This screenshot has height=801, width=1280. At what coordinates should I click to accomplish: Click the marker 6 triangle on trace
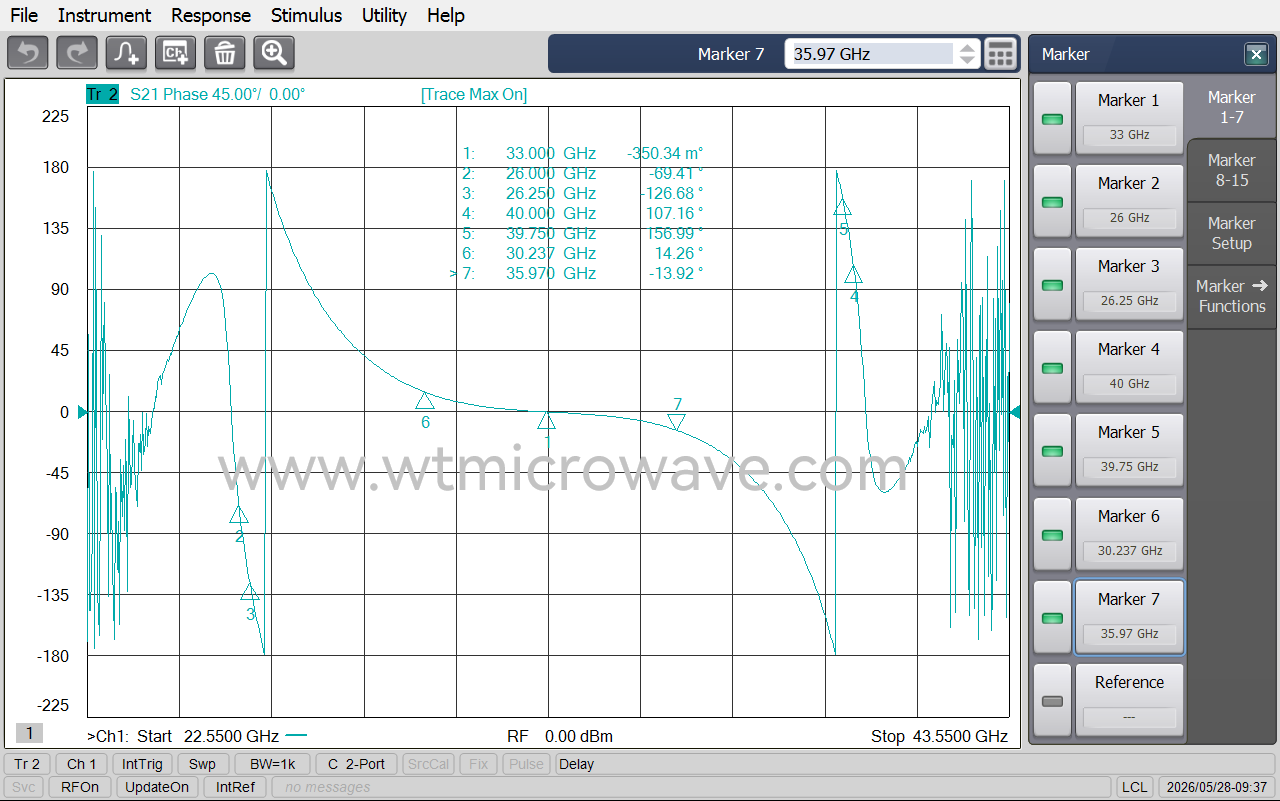pos(425,401)
